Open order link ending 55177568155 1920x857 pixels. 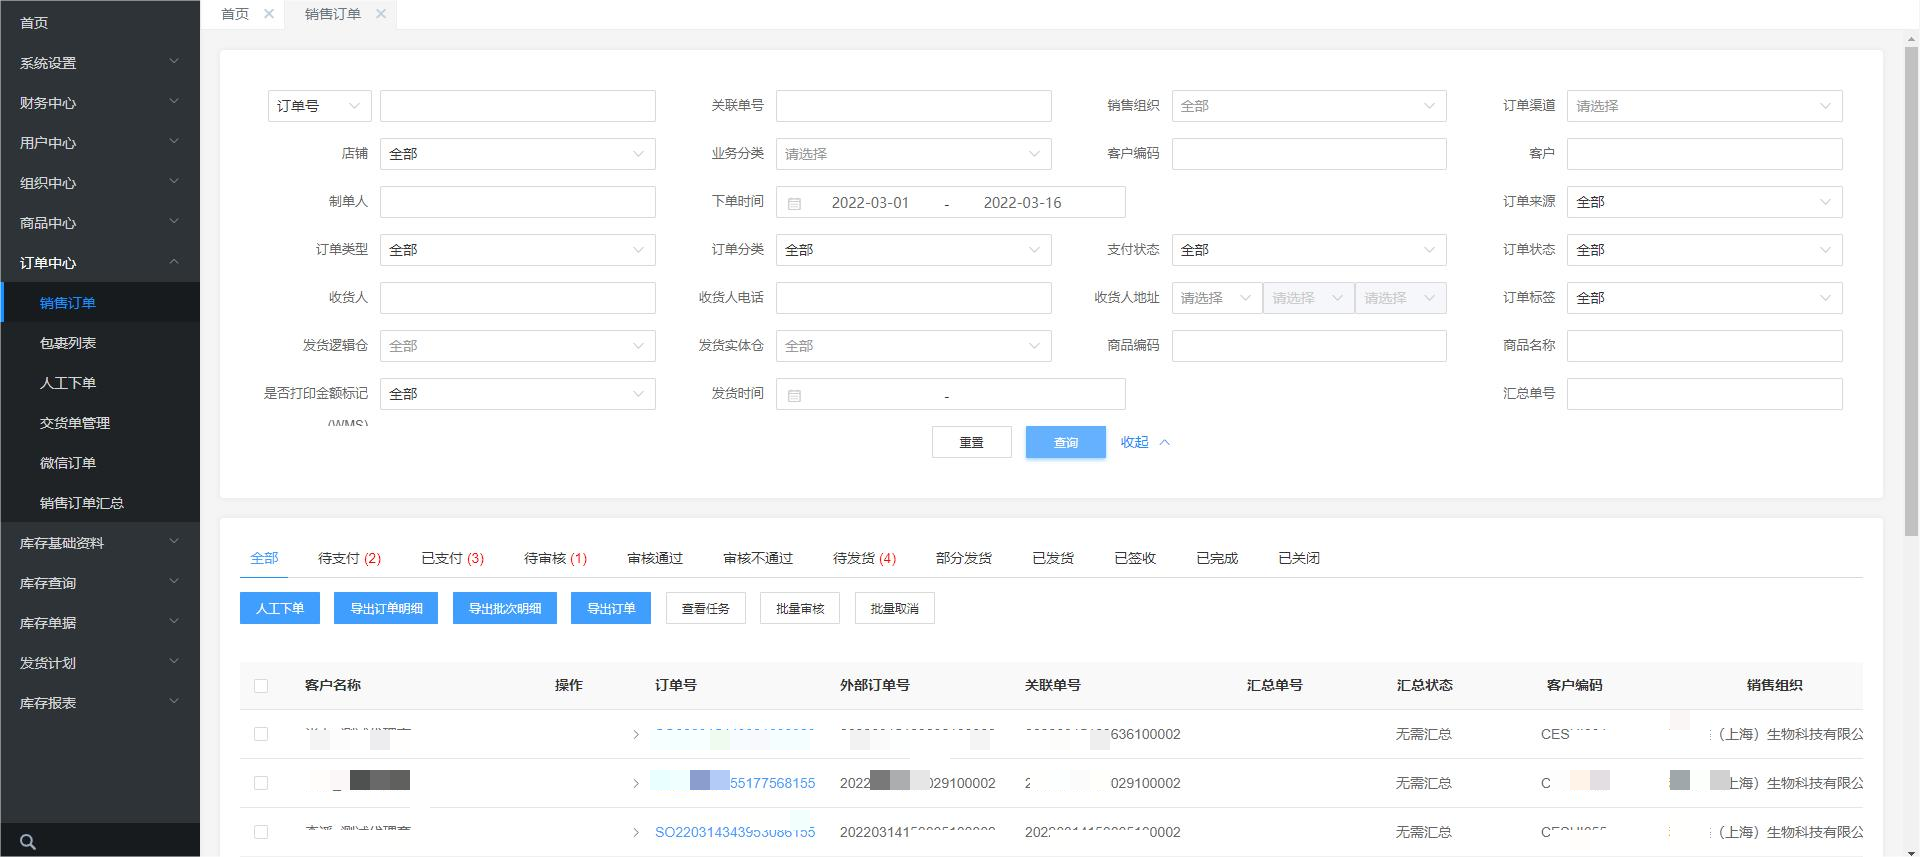733,783
